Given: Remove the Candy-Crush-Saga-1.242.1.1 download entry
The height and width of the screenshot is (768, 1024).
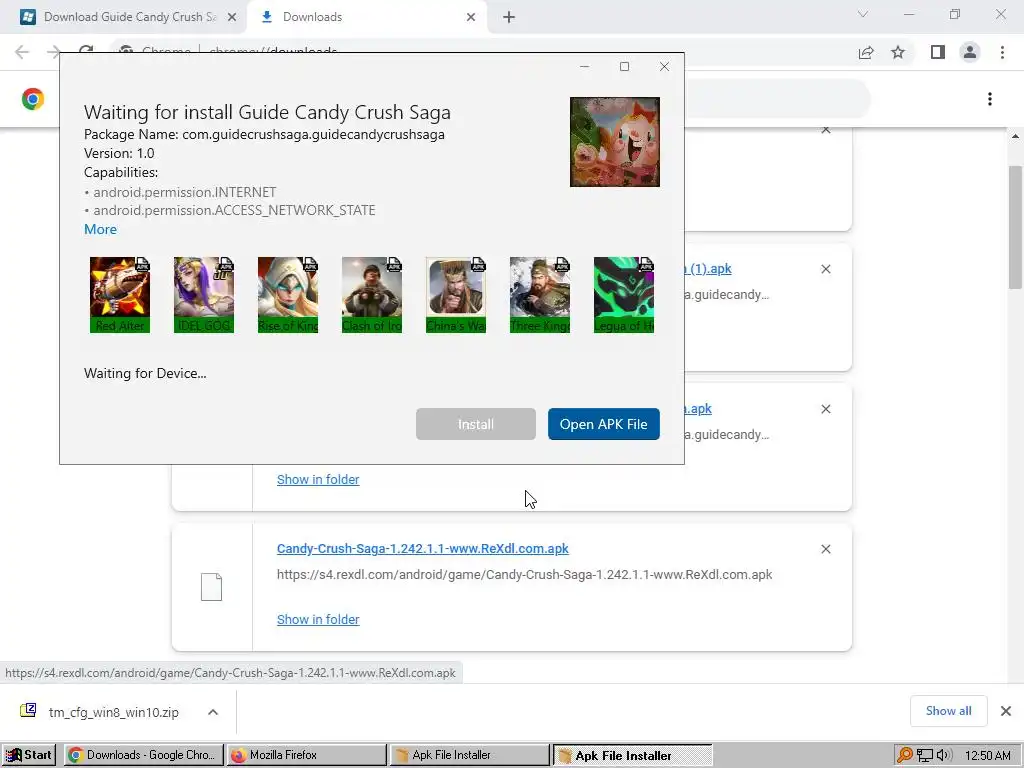Looking at the screenshot, I should (825, 549).
